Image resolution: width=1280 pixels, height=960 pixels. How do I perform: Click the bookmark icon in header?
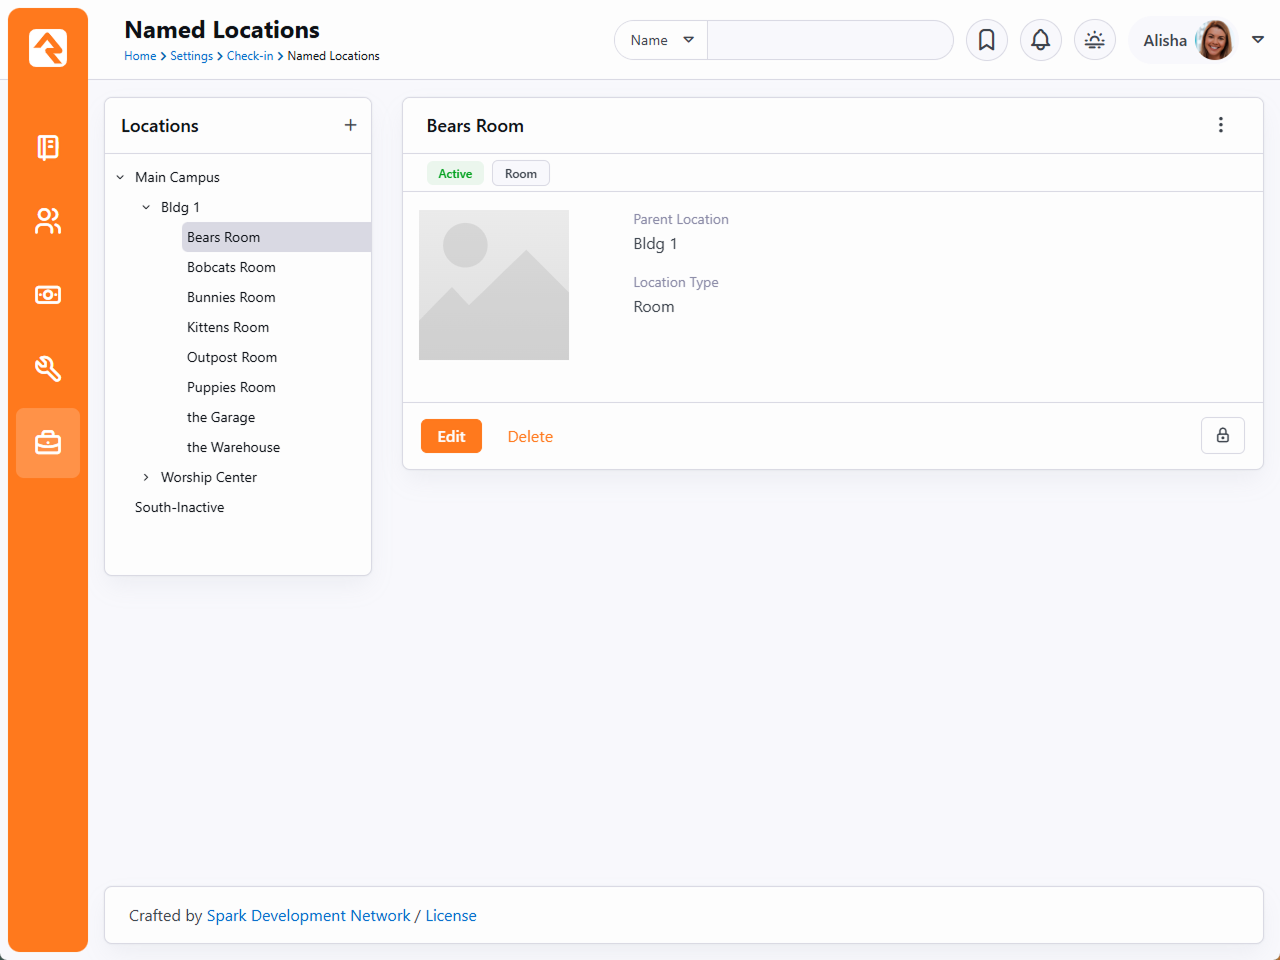(x=986, y=40)
